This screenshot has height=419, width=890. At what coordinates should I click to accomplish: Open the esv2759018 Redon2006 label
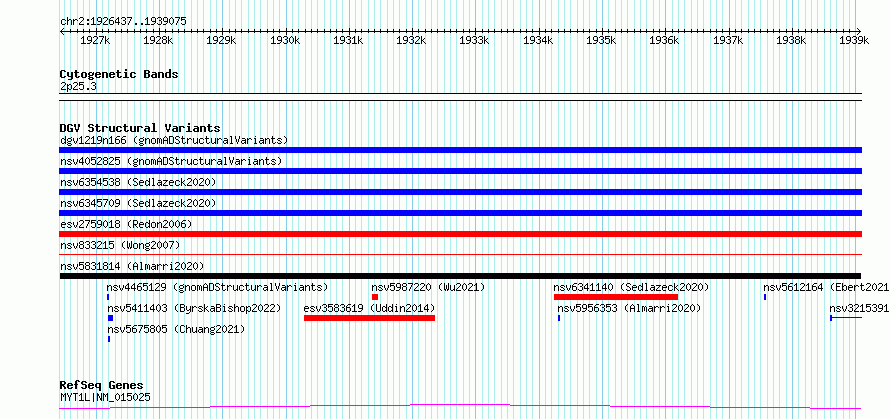[x=126, y=224]
